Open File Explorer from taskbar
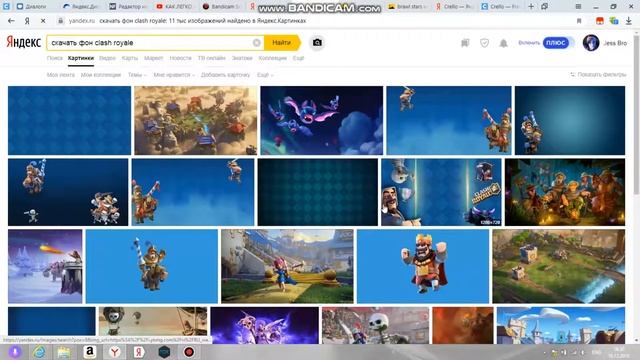The width and height of the screenshot is (640, 360). tap(64, 352)
